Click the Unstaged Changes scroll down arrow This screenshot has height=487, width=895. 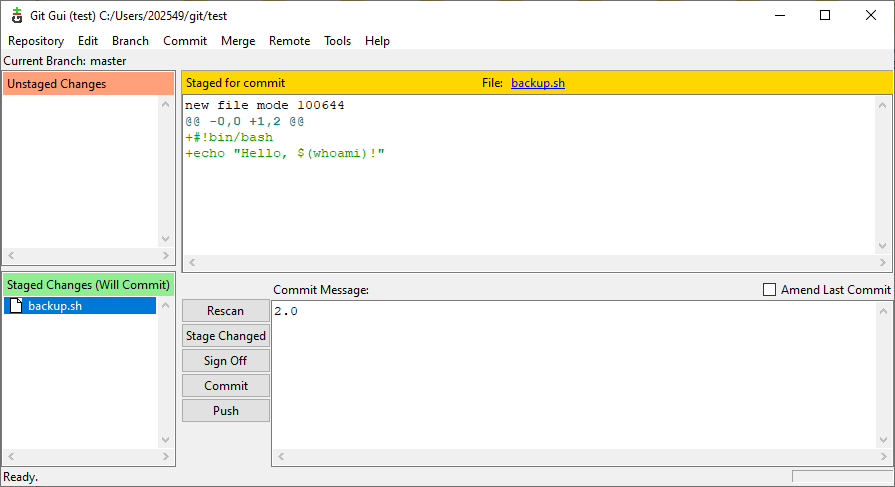click(x=166, y=239)
